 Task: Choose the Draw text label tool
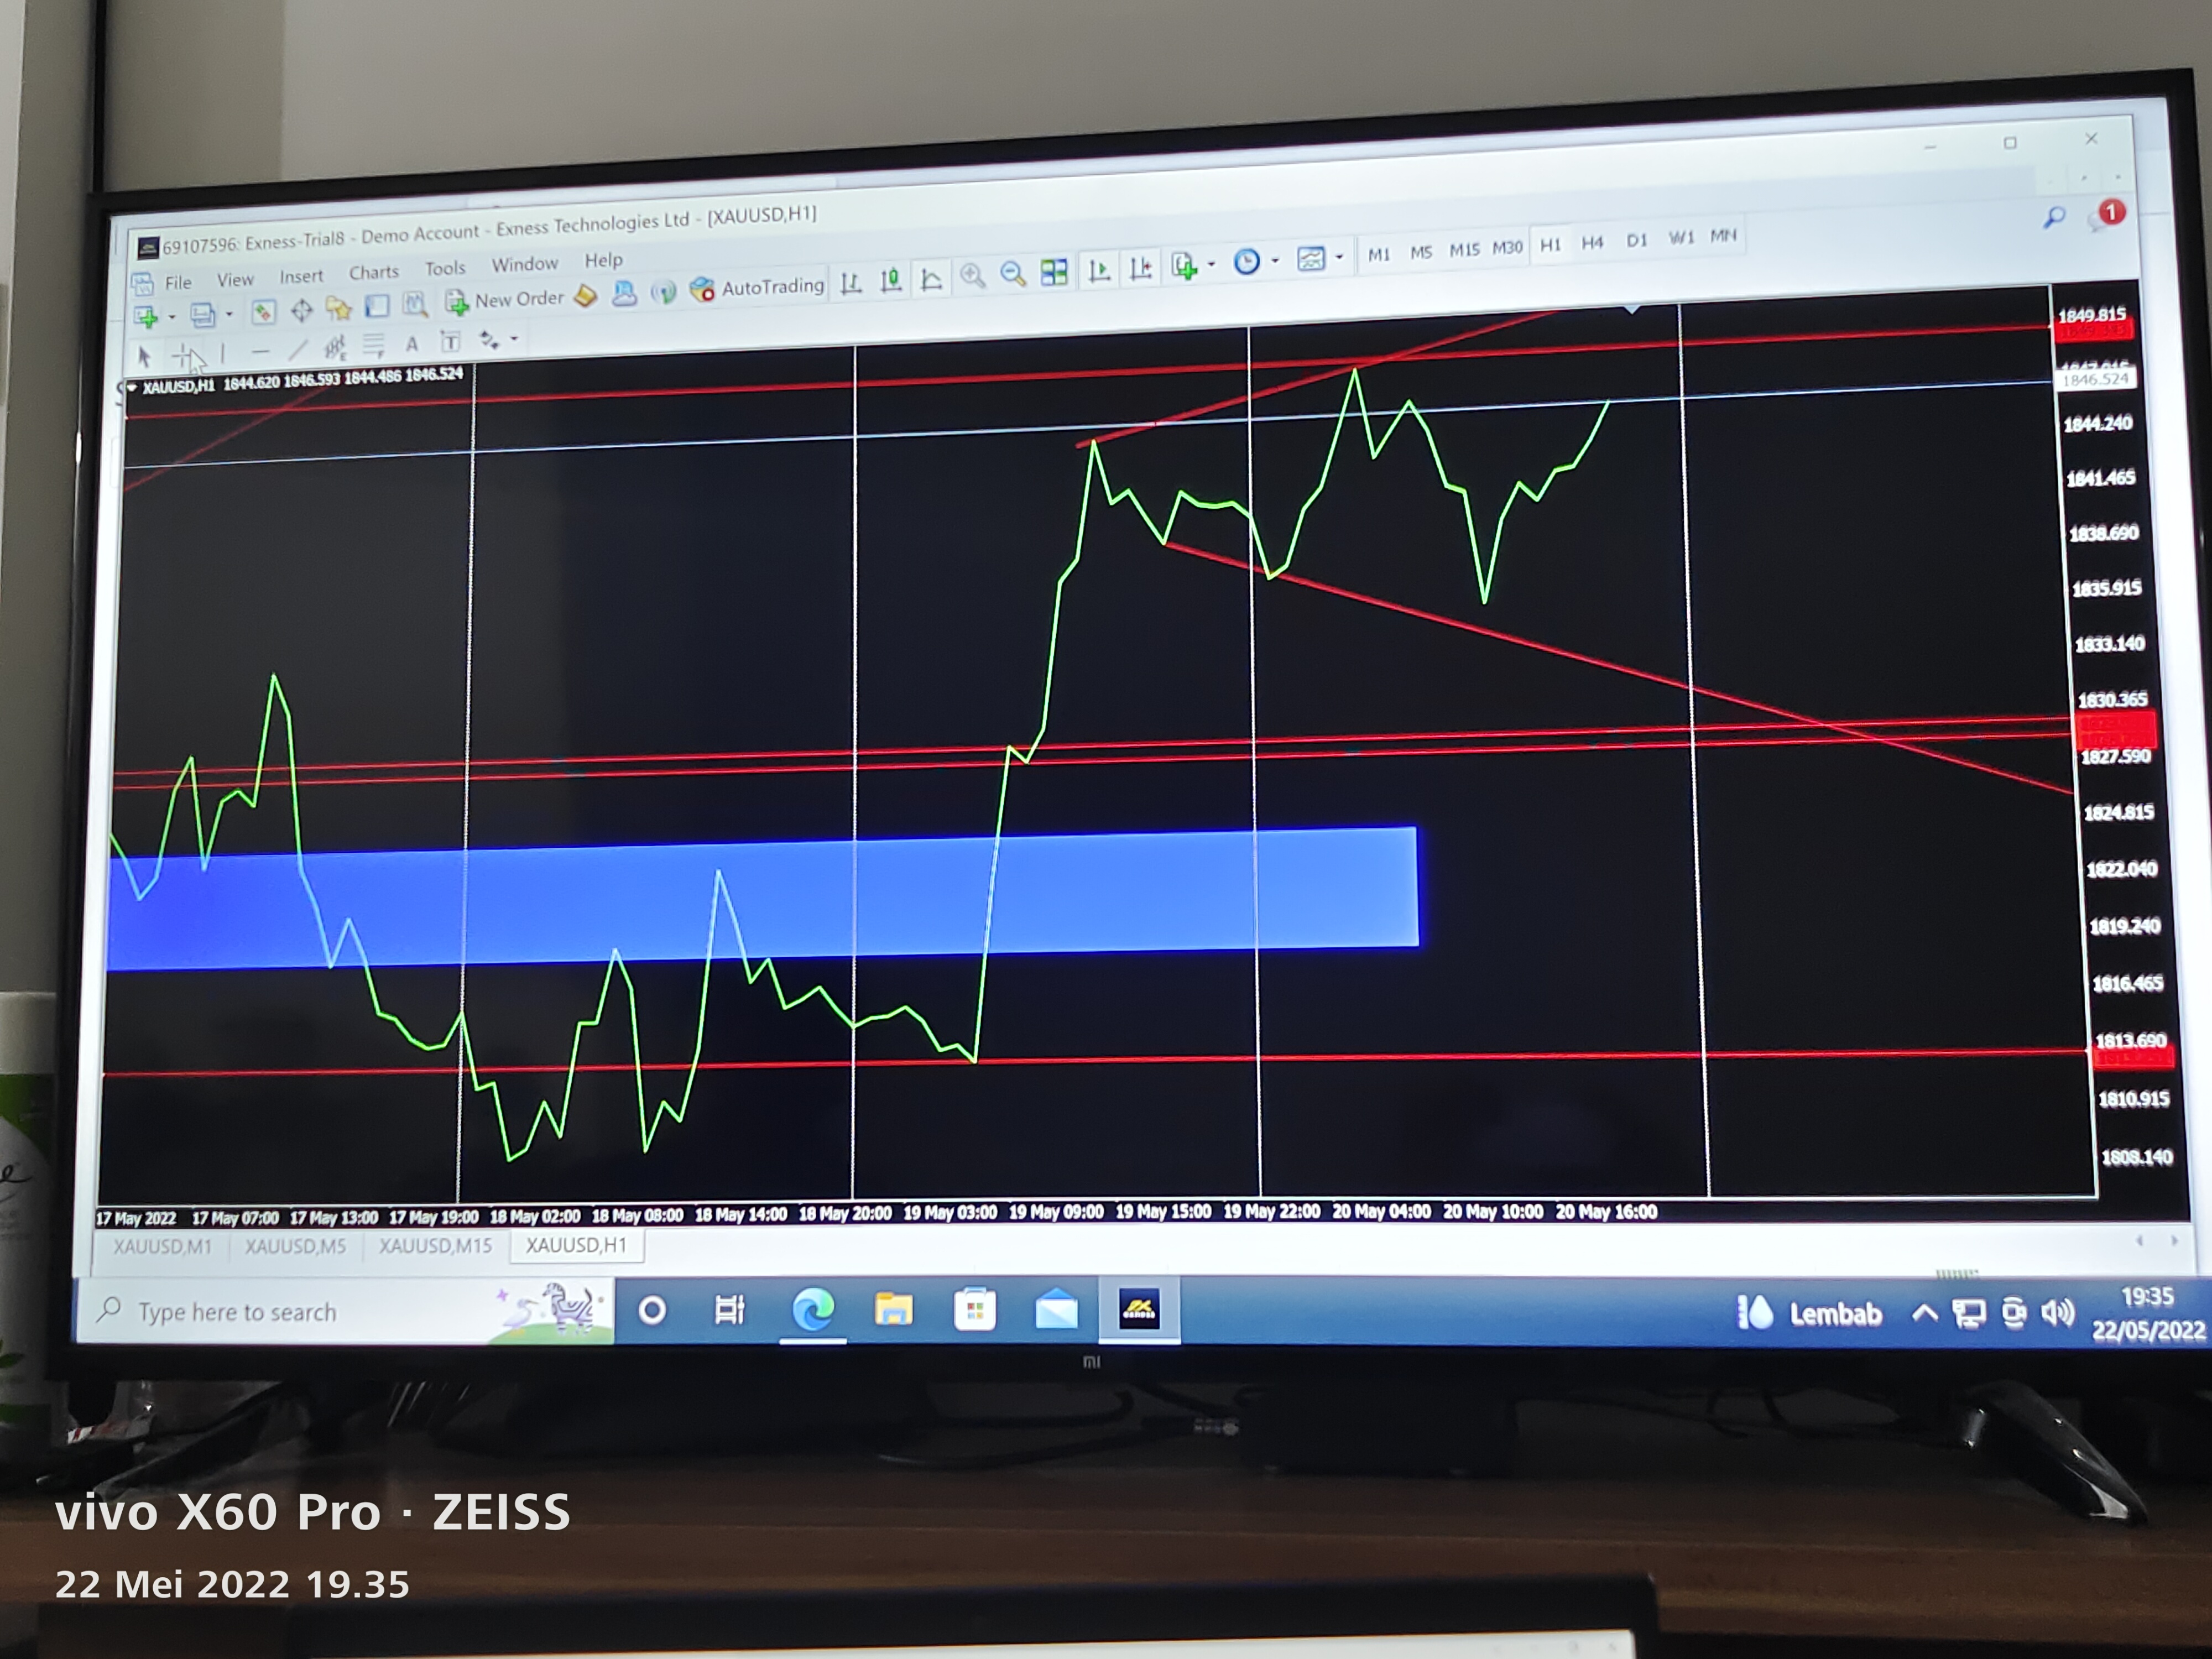[x=451, y=342]
